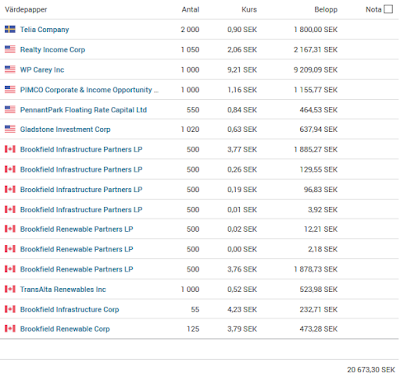Open Brookfield Infrastructure Partners LP with 96,83 SEK
400x377 pixels.
(81, 189)
